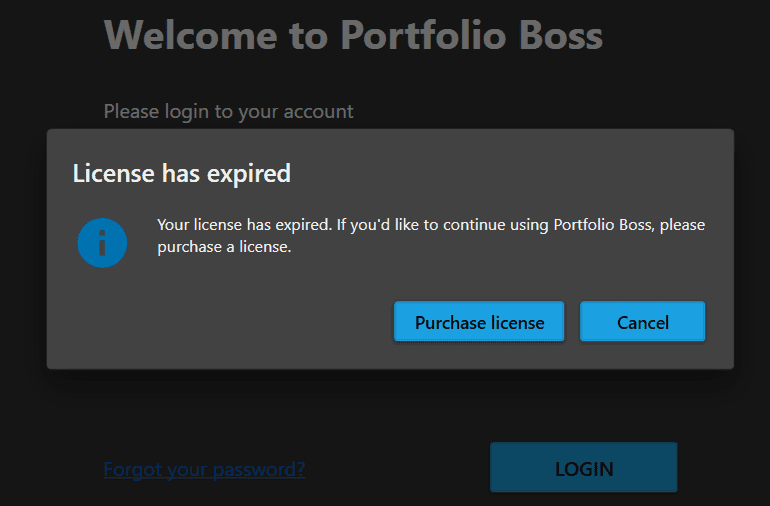
Task: Click the Welcome to Portfolio Boss heading
Action: click(x=353, y=36)
